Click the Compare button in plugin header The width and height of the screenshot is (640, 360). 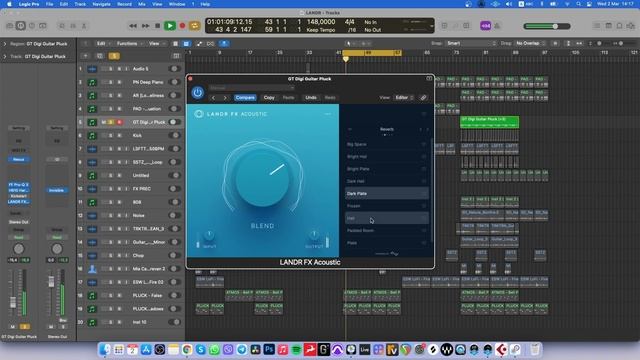tap(245, 98)
